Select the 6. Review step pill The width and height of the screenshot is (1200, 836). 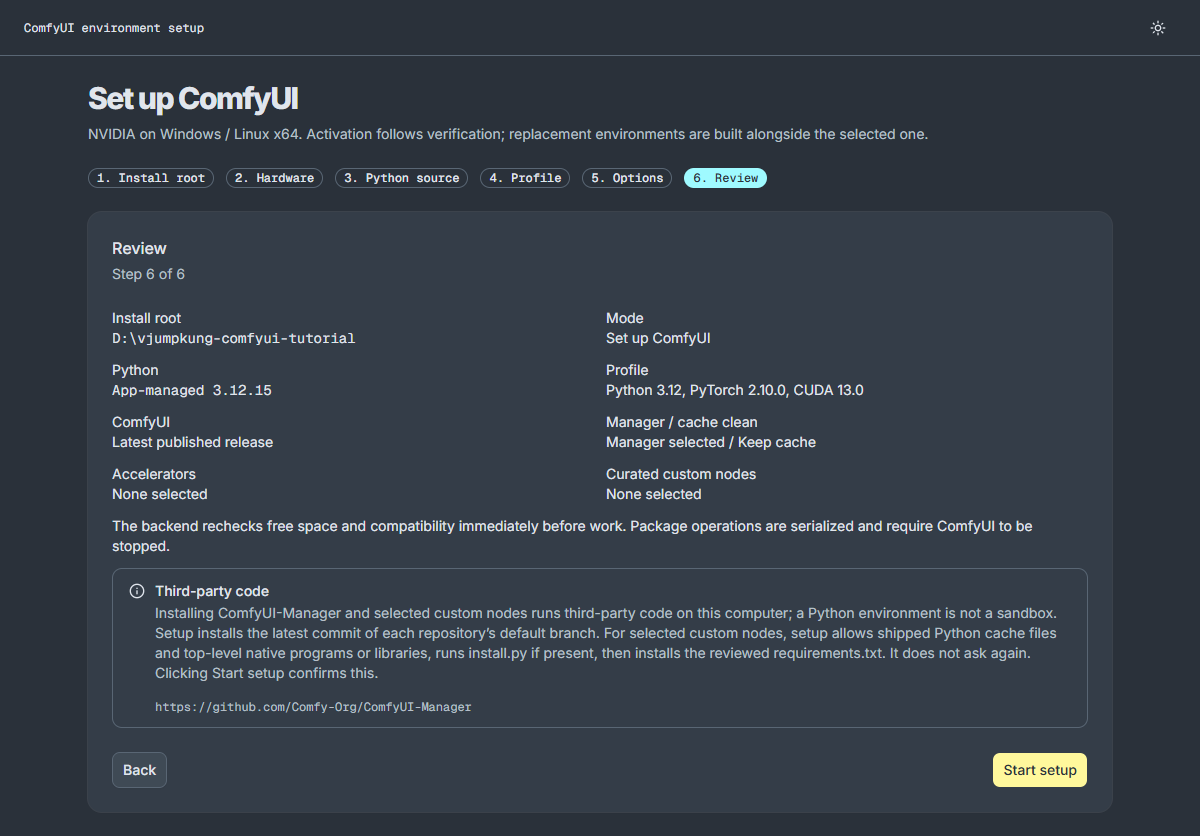tap(725, 178)
